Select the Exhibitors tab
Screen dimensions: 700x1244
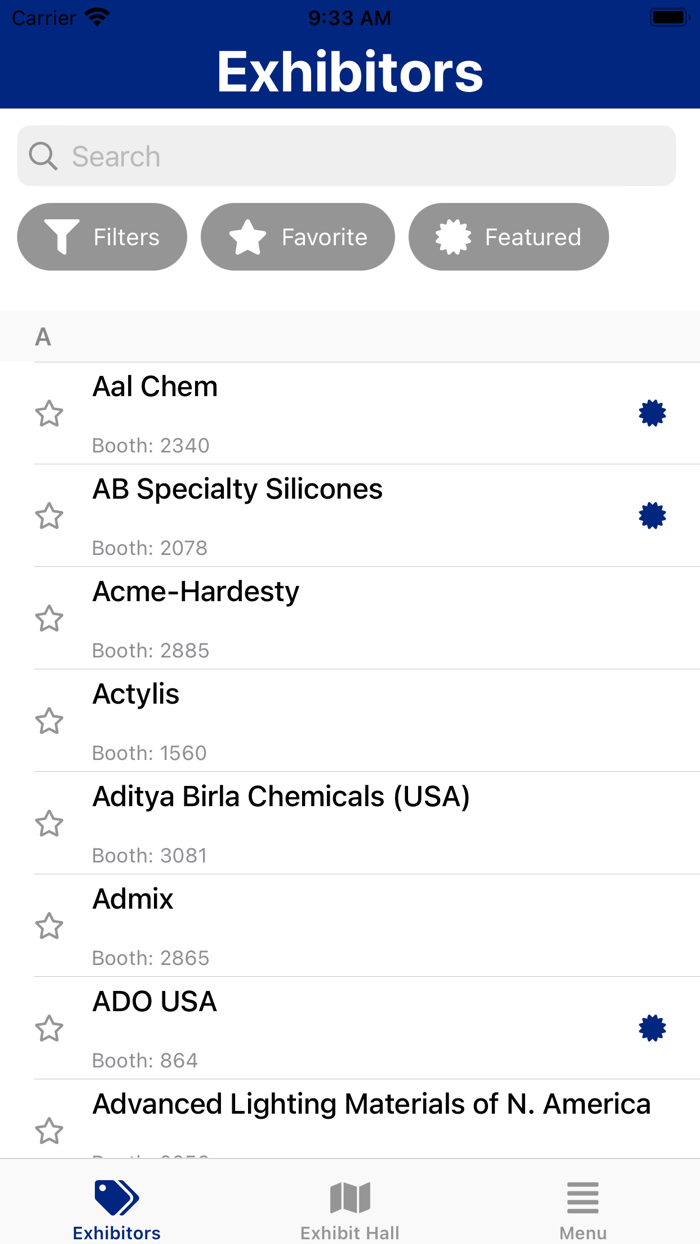[x=117, y=1209]
